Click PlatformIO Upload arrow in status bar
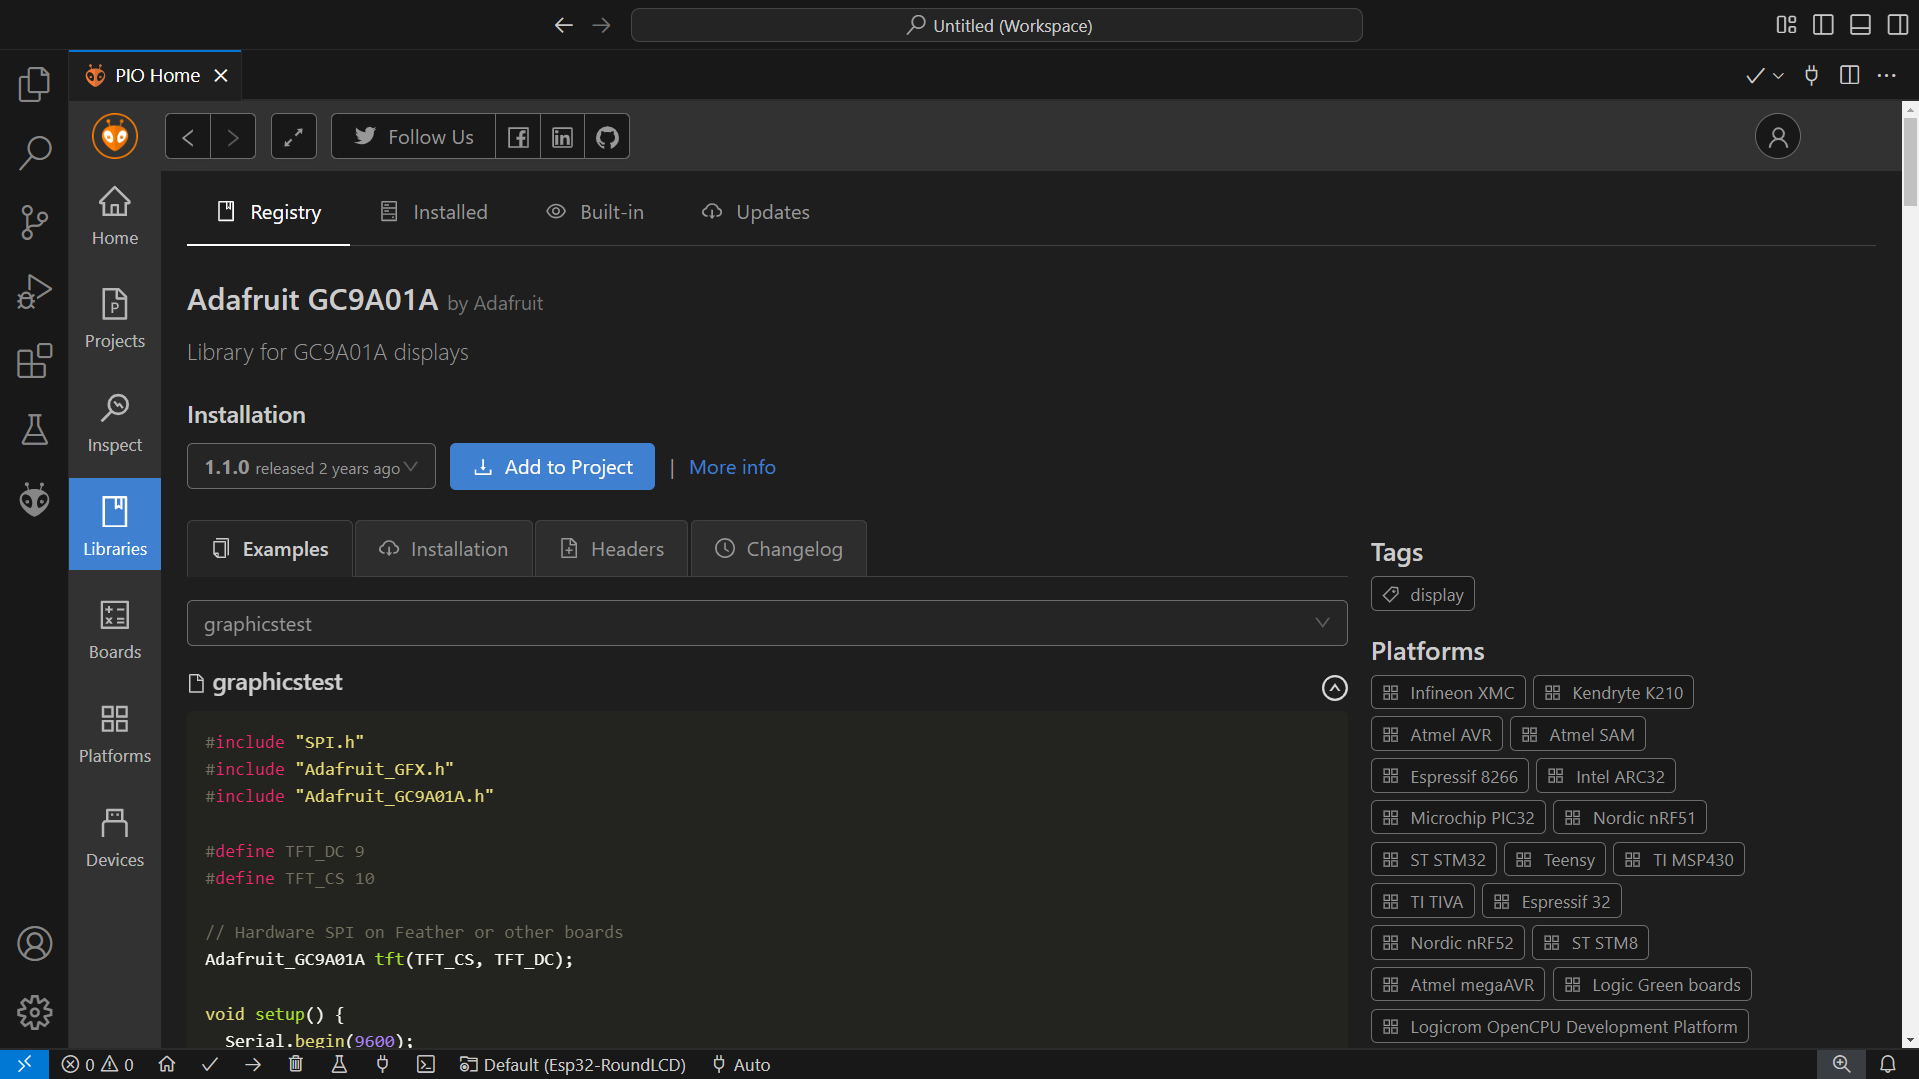Screen dimensions: 1919x1079 click(x=253, y=1064)
